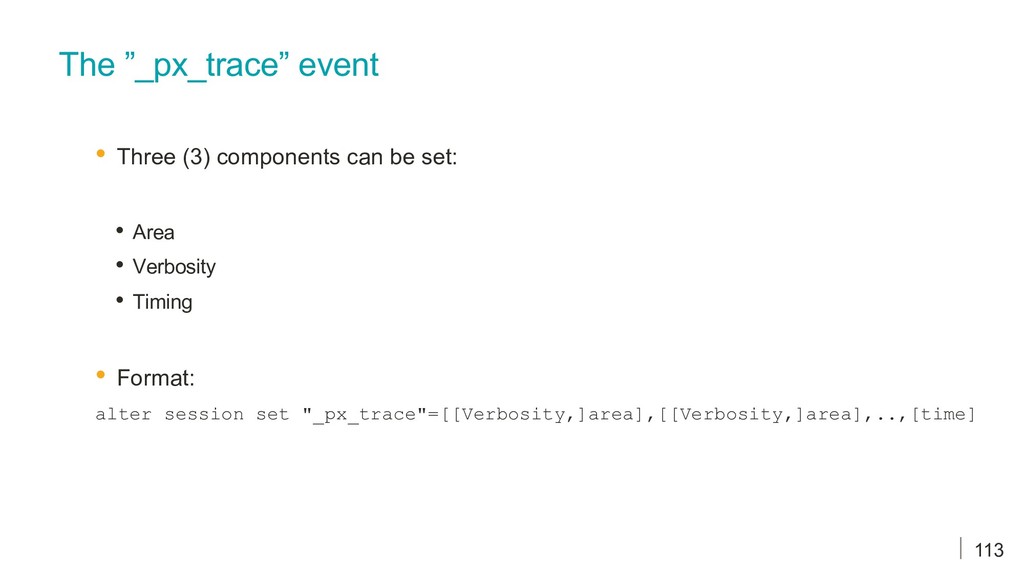The height and width of the screenshot is (576, 1024).
Task: Click the slide title "_px_trace" event
Action: (x=219, y=65)
